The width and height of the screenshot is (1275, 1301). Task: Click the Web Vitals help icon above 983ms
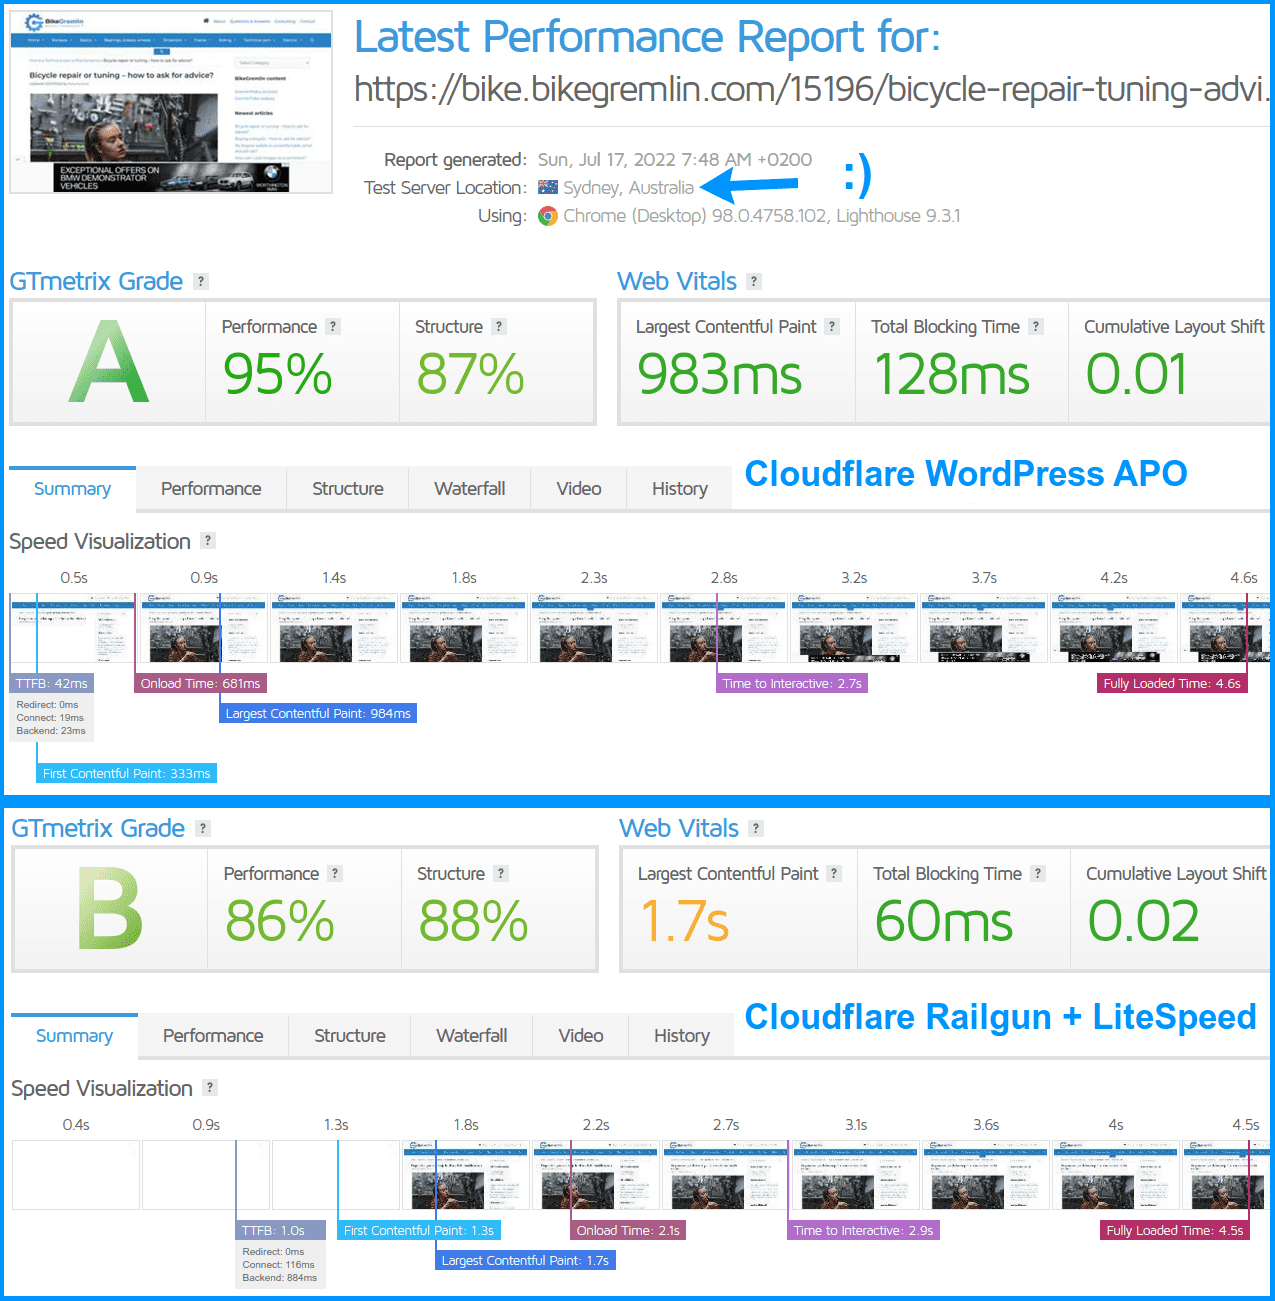click(x=754, y=282)
